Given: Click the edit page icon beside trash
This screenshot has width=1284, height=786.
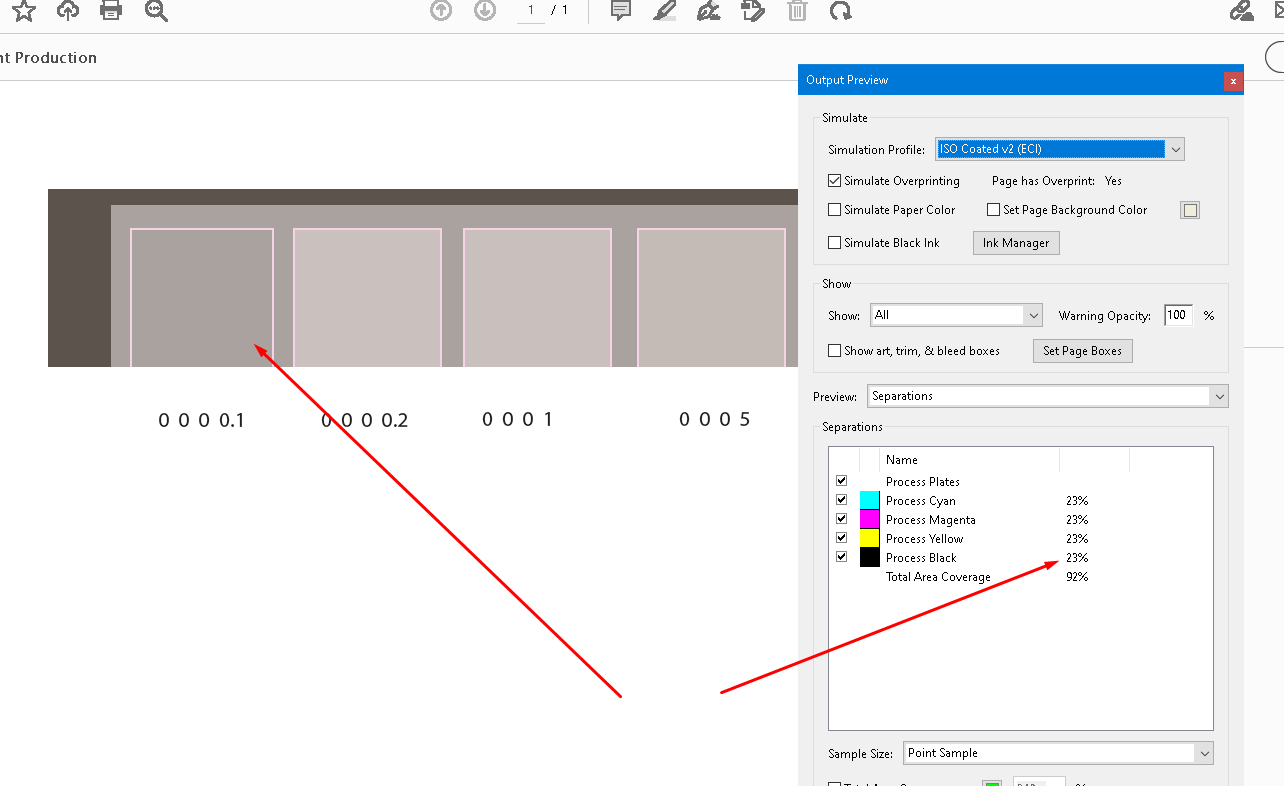Looking at the screenshot, I should click(753, 11).
